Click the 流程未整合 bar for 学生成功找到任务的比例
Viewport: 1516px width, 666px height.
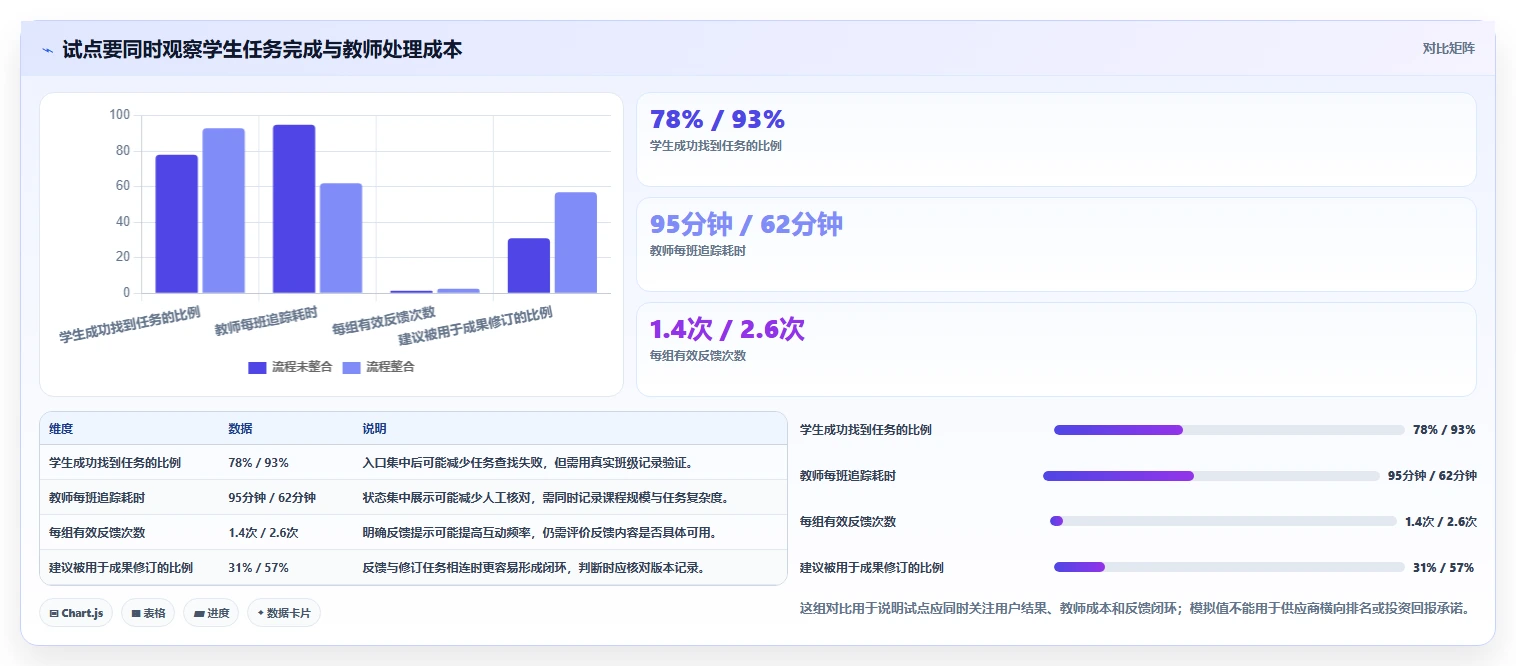click(176, 224)
